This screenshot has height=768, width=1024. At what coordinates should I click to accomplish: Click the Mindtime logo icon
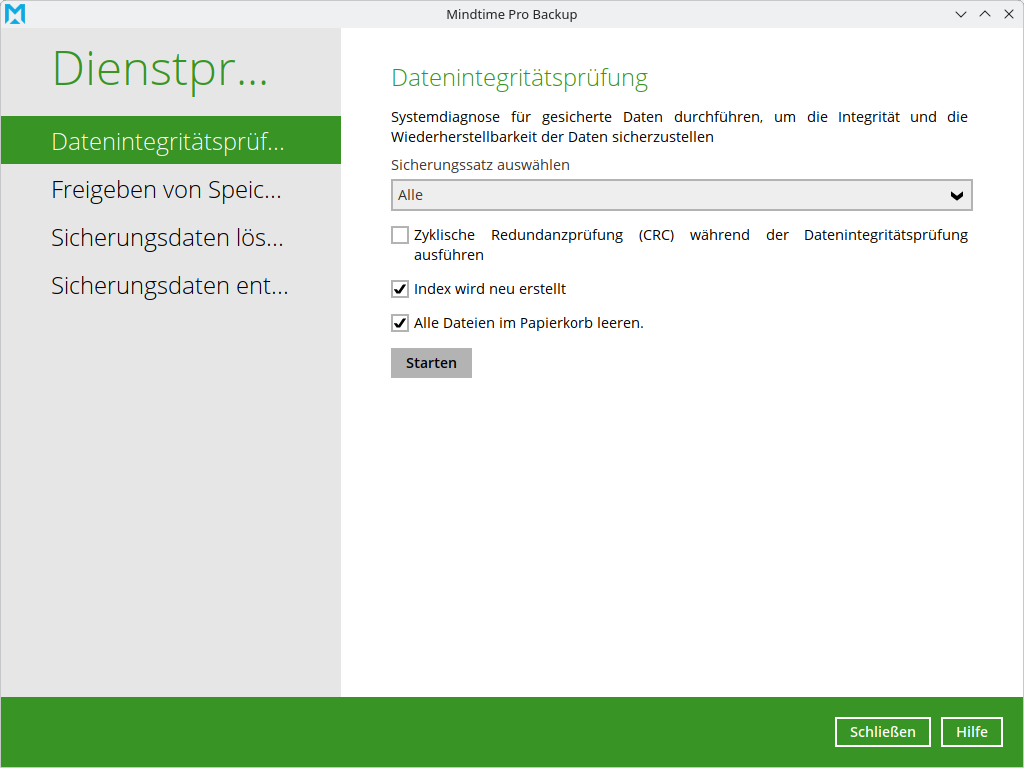(15, 14)
